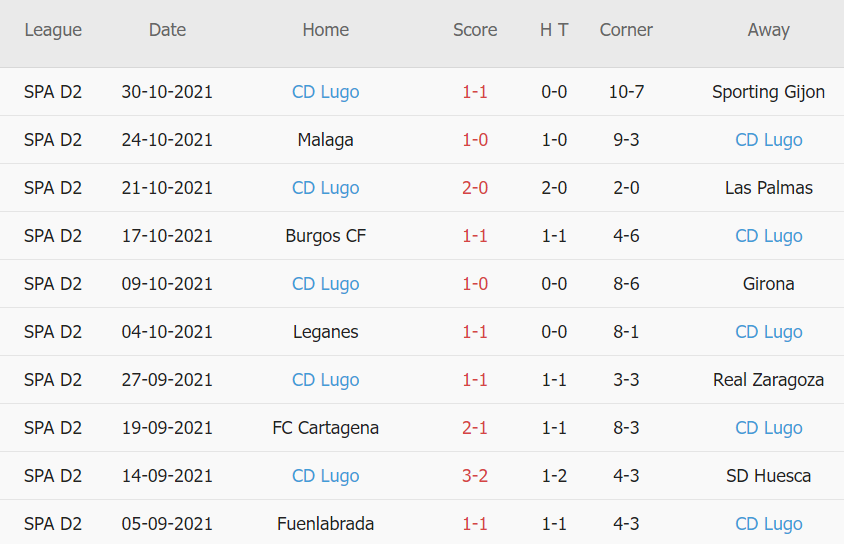Image resolution: width=844 pixels, height=544 pixels.
Task: Click CD Lugo in the 30-10-2021 row
Action: [325, 92]
